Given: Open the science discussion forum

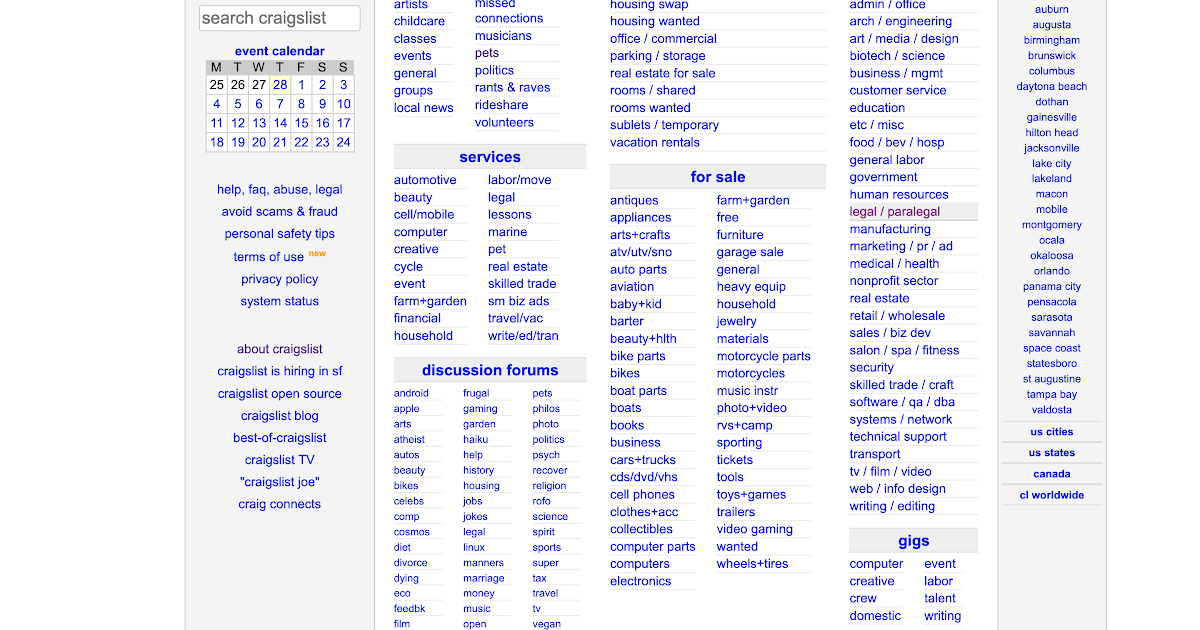Looking at the screenshot, I should [x=550, y=517].
